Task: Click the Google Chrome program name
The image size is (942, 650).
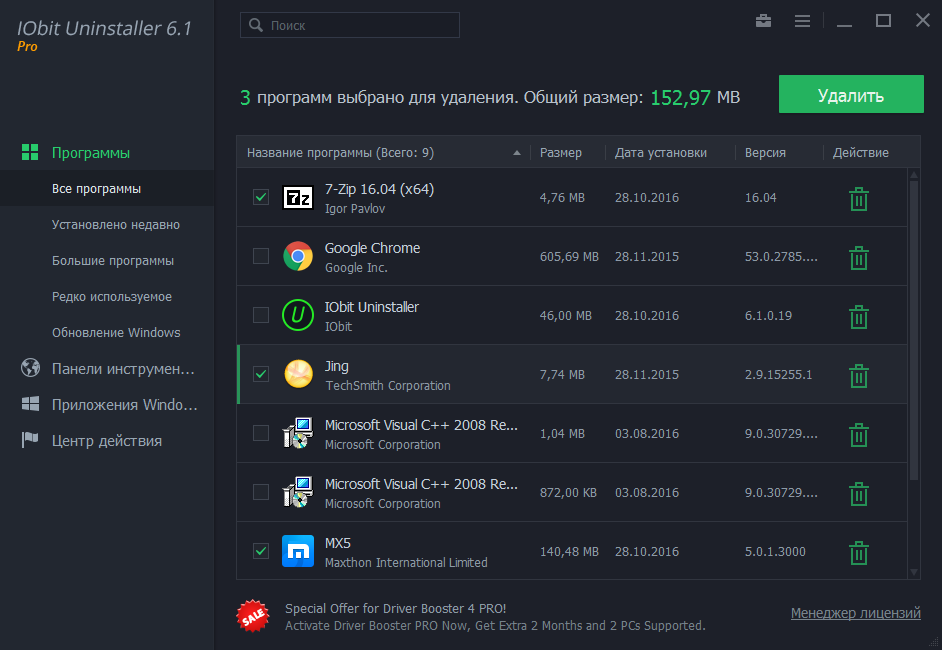Action: click(372, 248)
